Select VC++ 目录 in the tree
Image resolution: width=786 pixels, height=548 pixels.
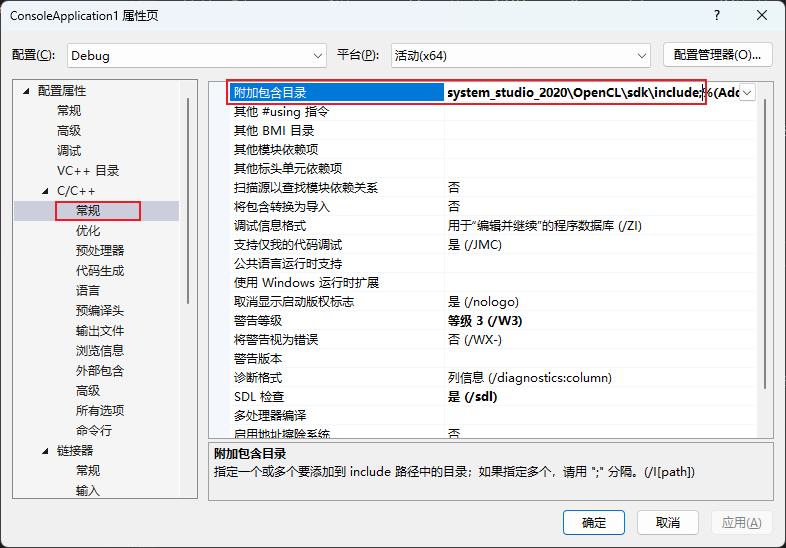[x=88, y=171]
